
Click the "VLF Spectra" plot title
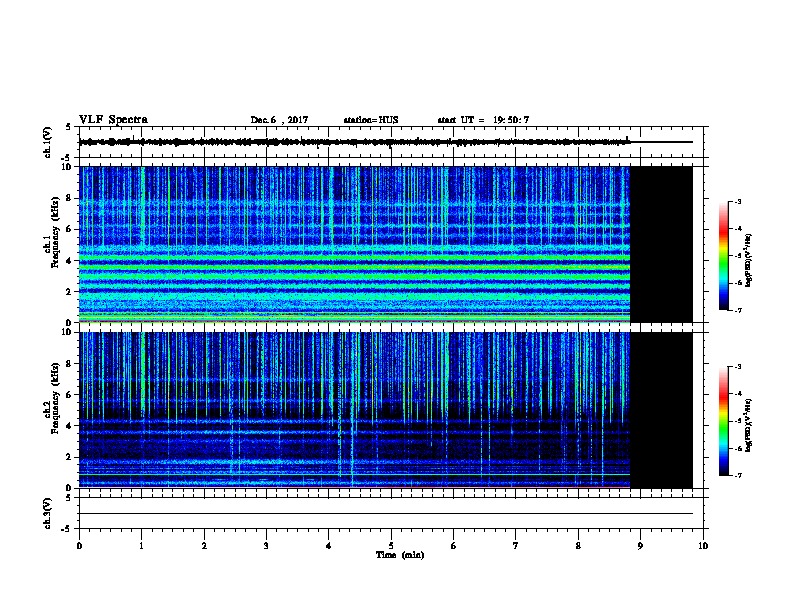pos(113,120)
